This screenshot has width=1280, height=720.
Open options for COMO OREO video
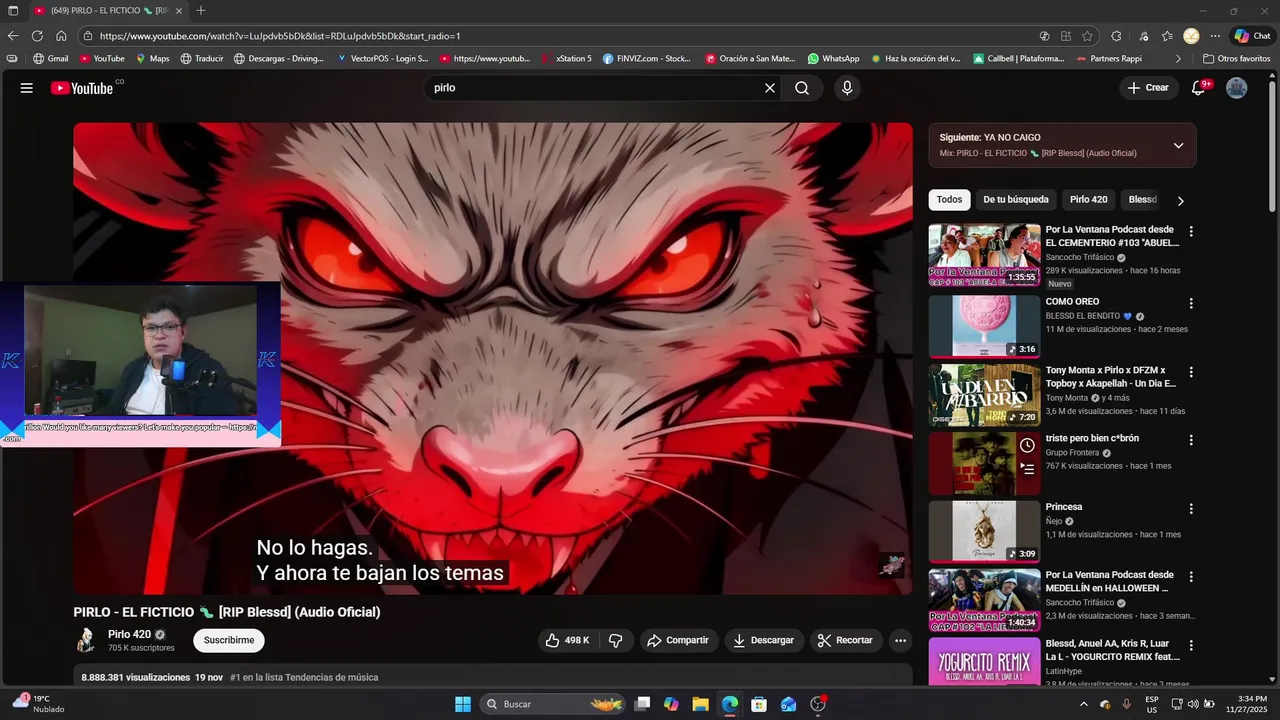pyautogui.click(x=1190, y=303)
